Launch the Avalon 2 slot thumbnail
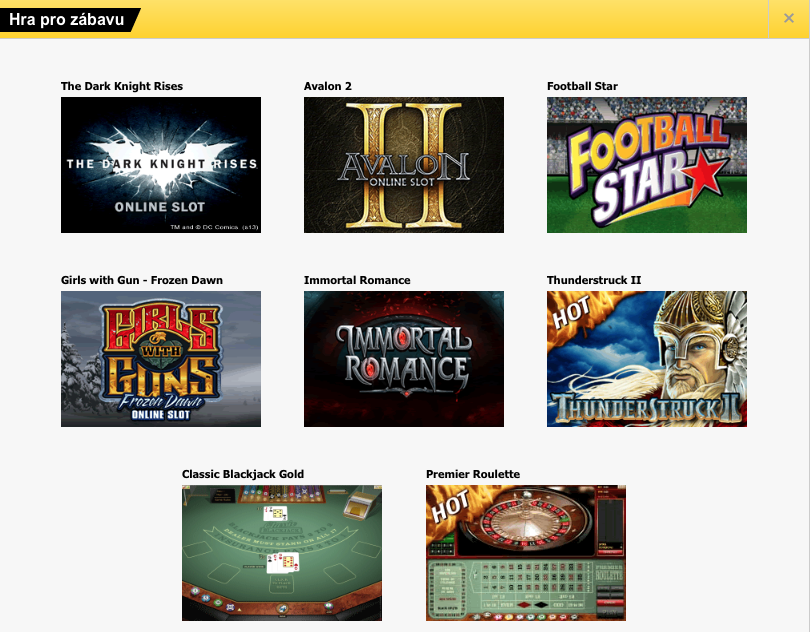This screenshot has height=632, width=810. pyautogui.click(x=403, y=165)
